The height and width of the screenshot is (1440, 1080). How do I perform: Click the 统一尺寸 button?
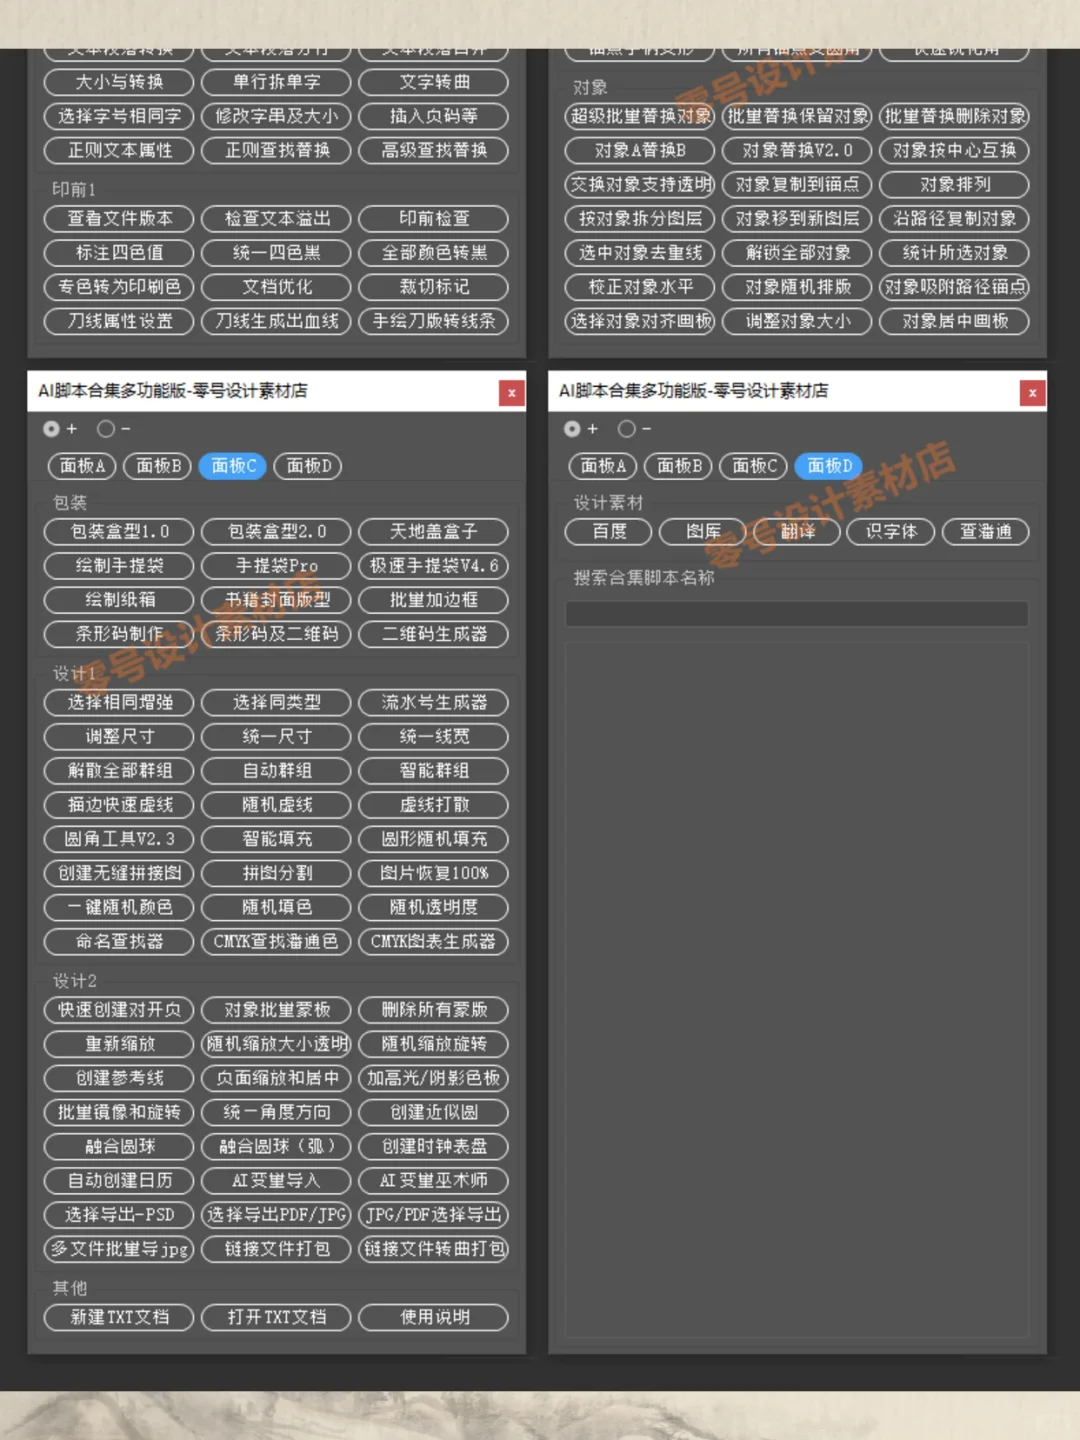pyautogui.click(x=277, y=737)
